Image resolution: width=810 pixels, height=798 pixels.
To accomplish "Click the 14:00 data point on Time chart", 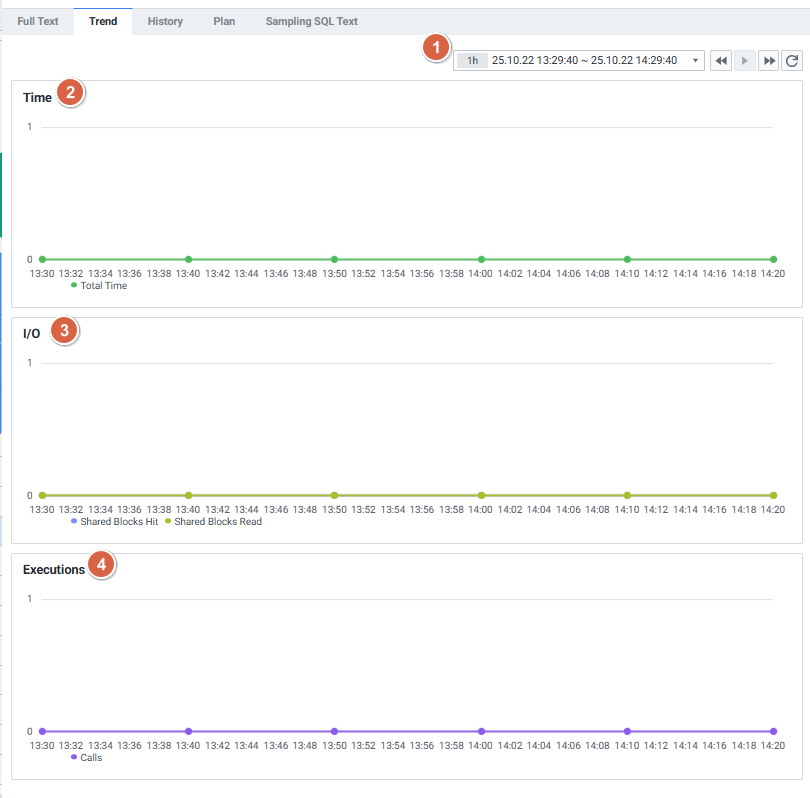I will [481, 259].
